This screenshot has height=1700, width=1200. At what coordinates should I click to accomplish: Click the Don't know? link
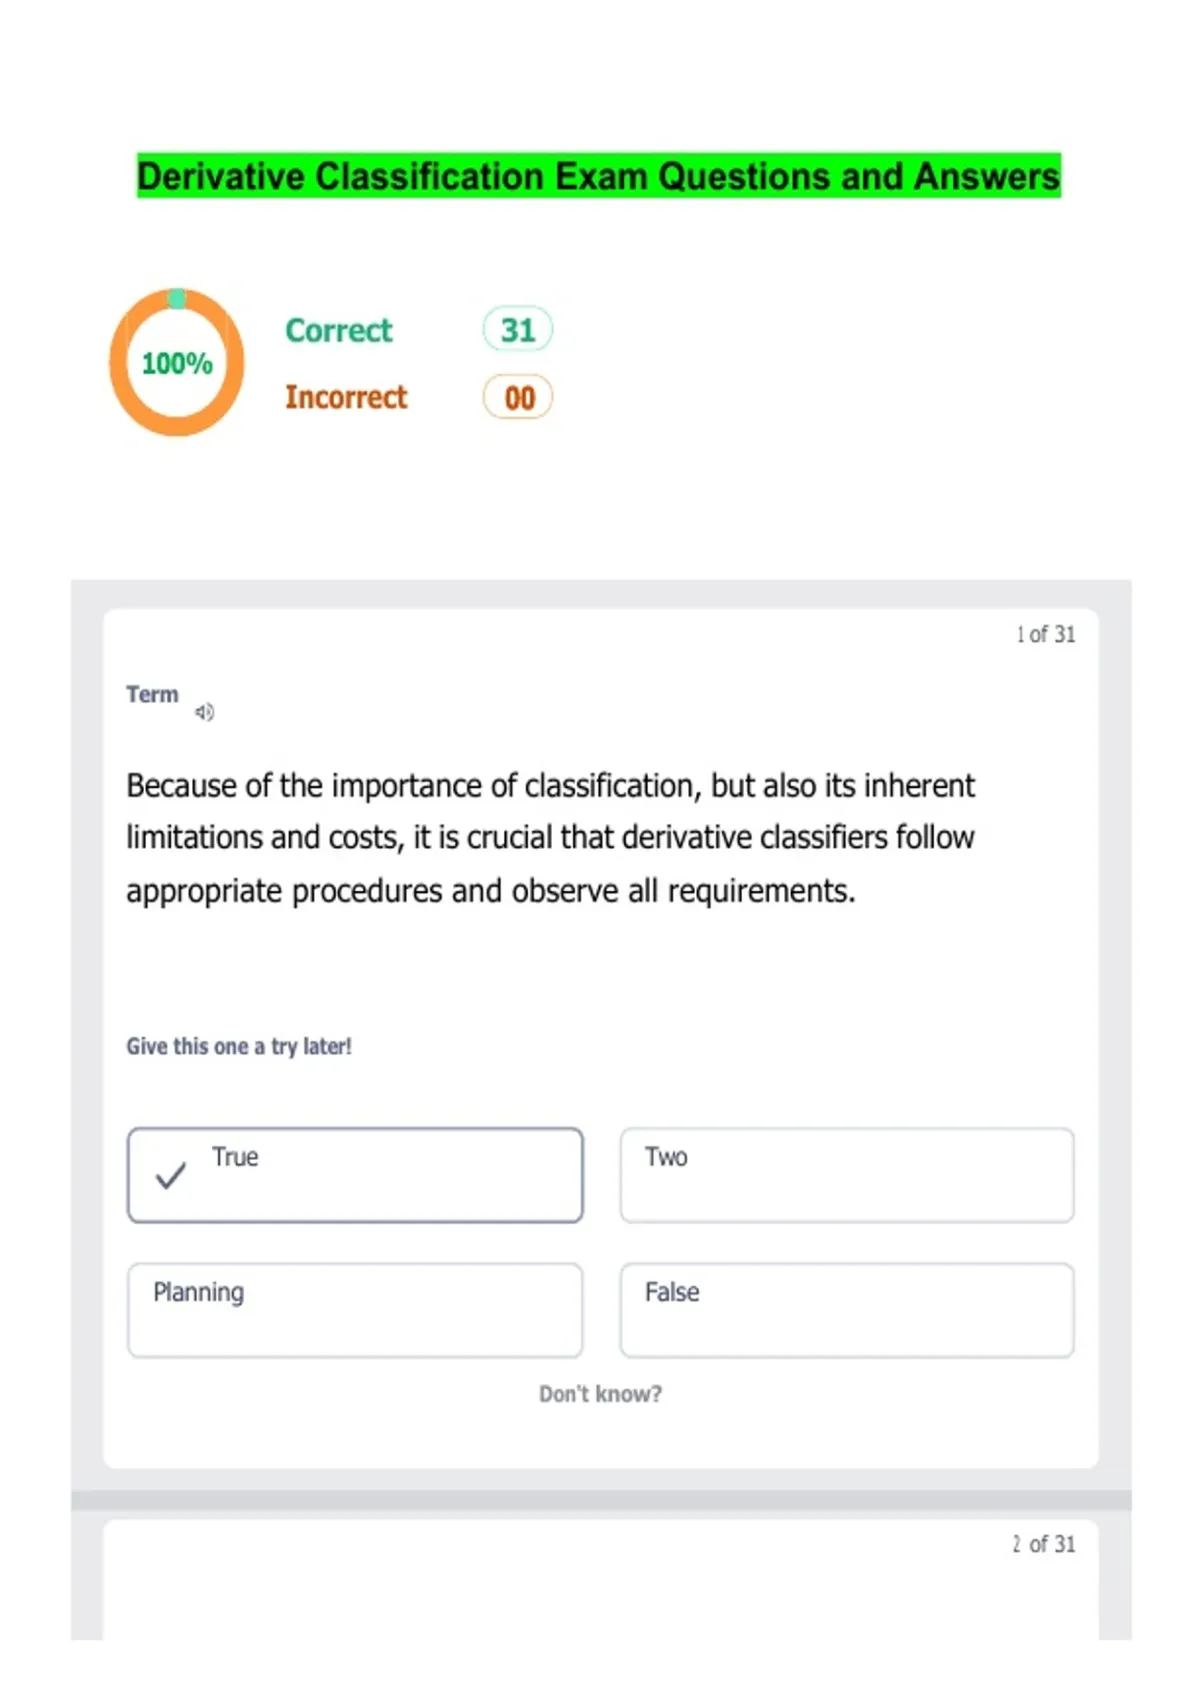click(600, 1394)
